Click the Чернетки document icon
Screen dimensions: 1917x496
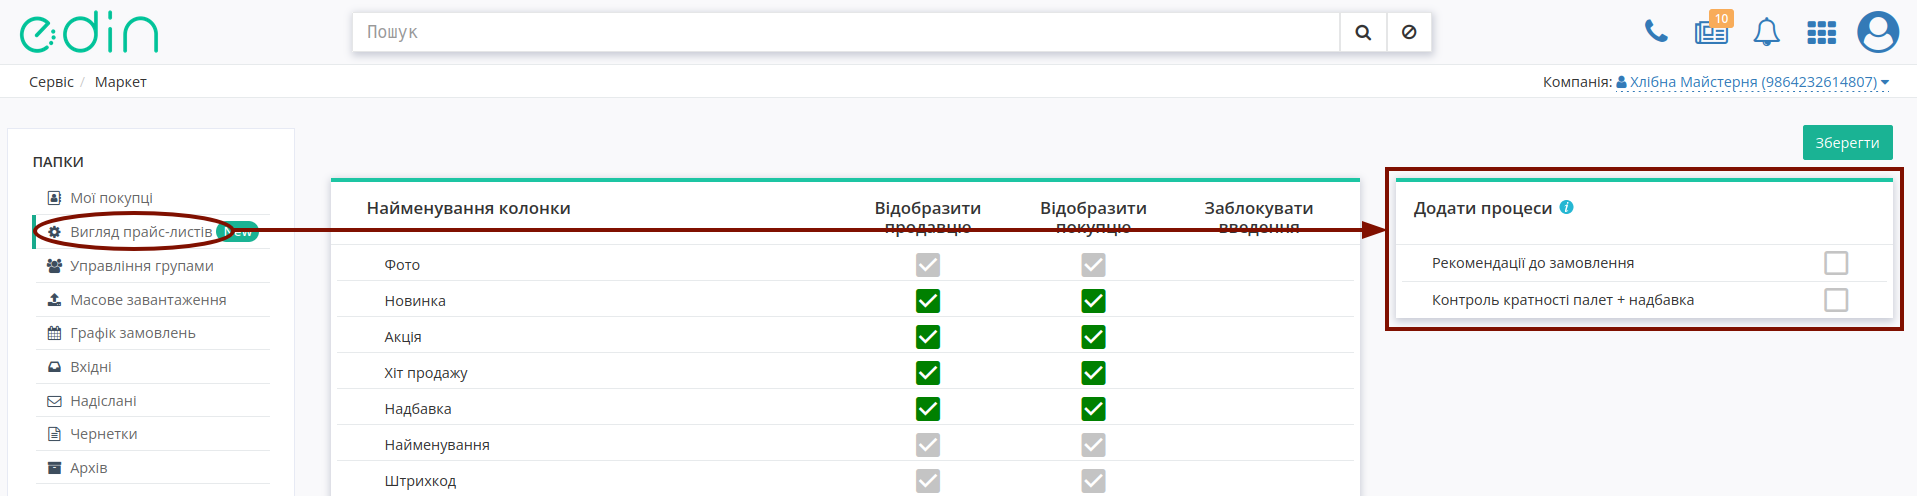(x=55, y=434)
